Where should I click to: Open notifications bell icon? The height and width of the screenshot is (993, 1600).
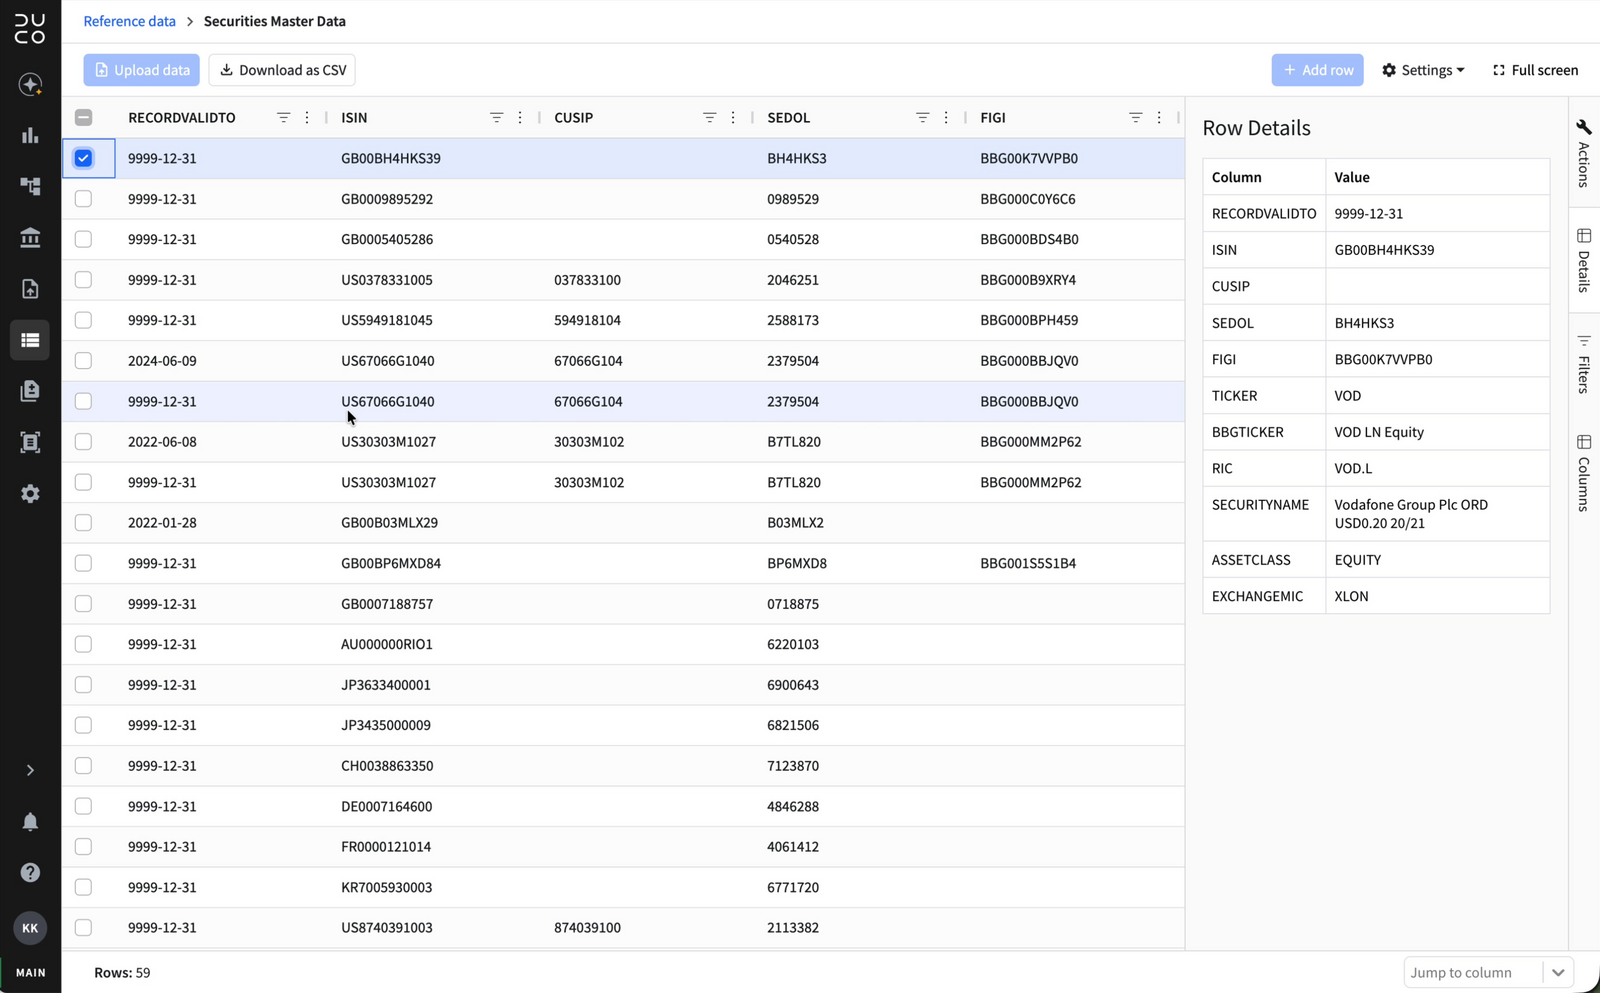point(30,821)
